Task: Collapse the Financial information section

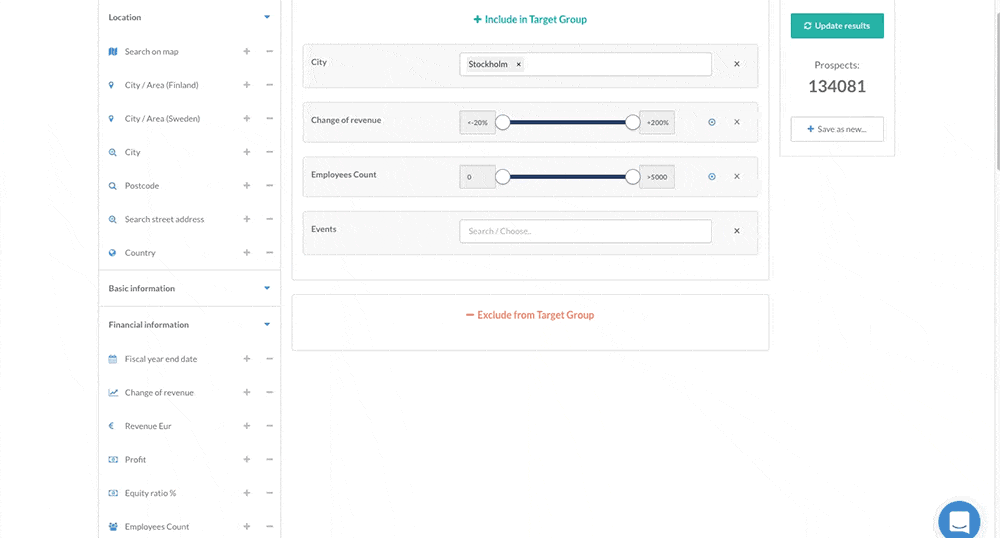Action: point(267,324)
